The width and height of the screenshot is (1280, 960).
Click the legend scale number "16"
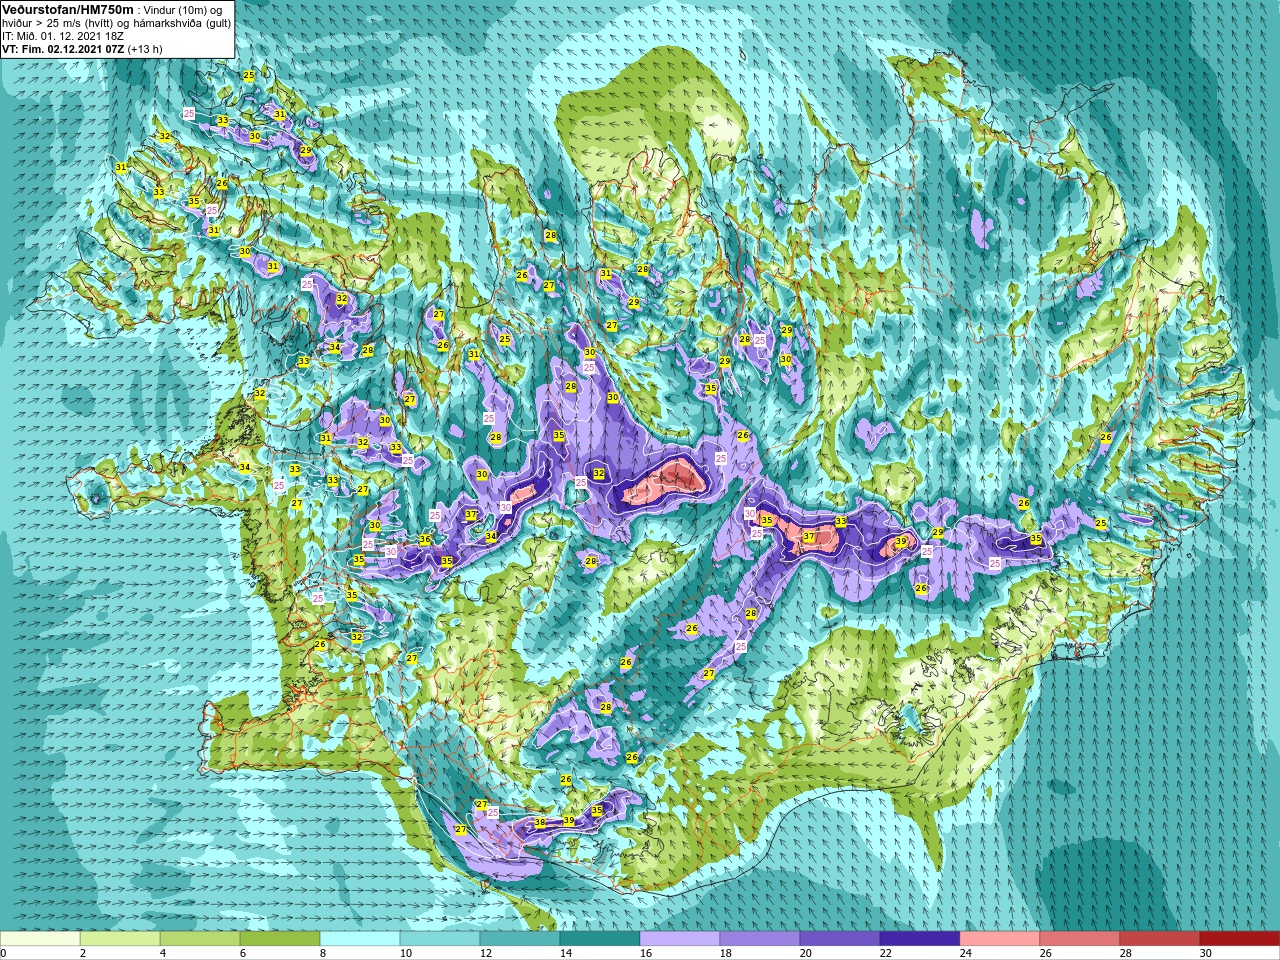click(645, 953)
